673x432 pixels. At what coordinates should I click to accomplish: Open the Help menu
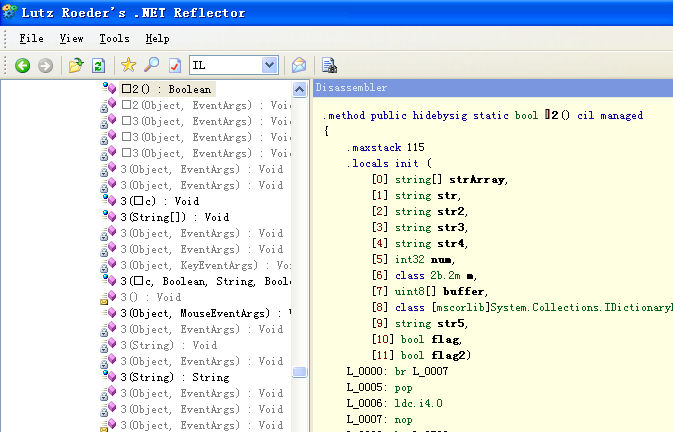pyautogui.click(x=157, y=38)
